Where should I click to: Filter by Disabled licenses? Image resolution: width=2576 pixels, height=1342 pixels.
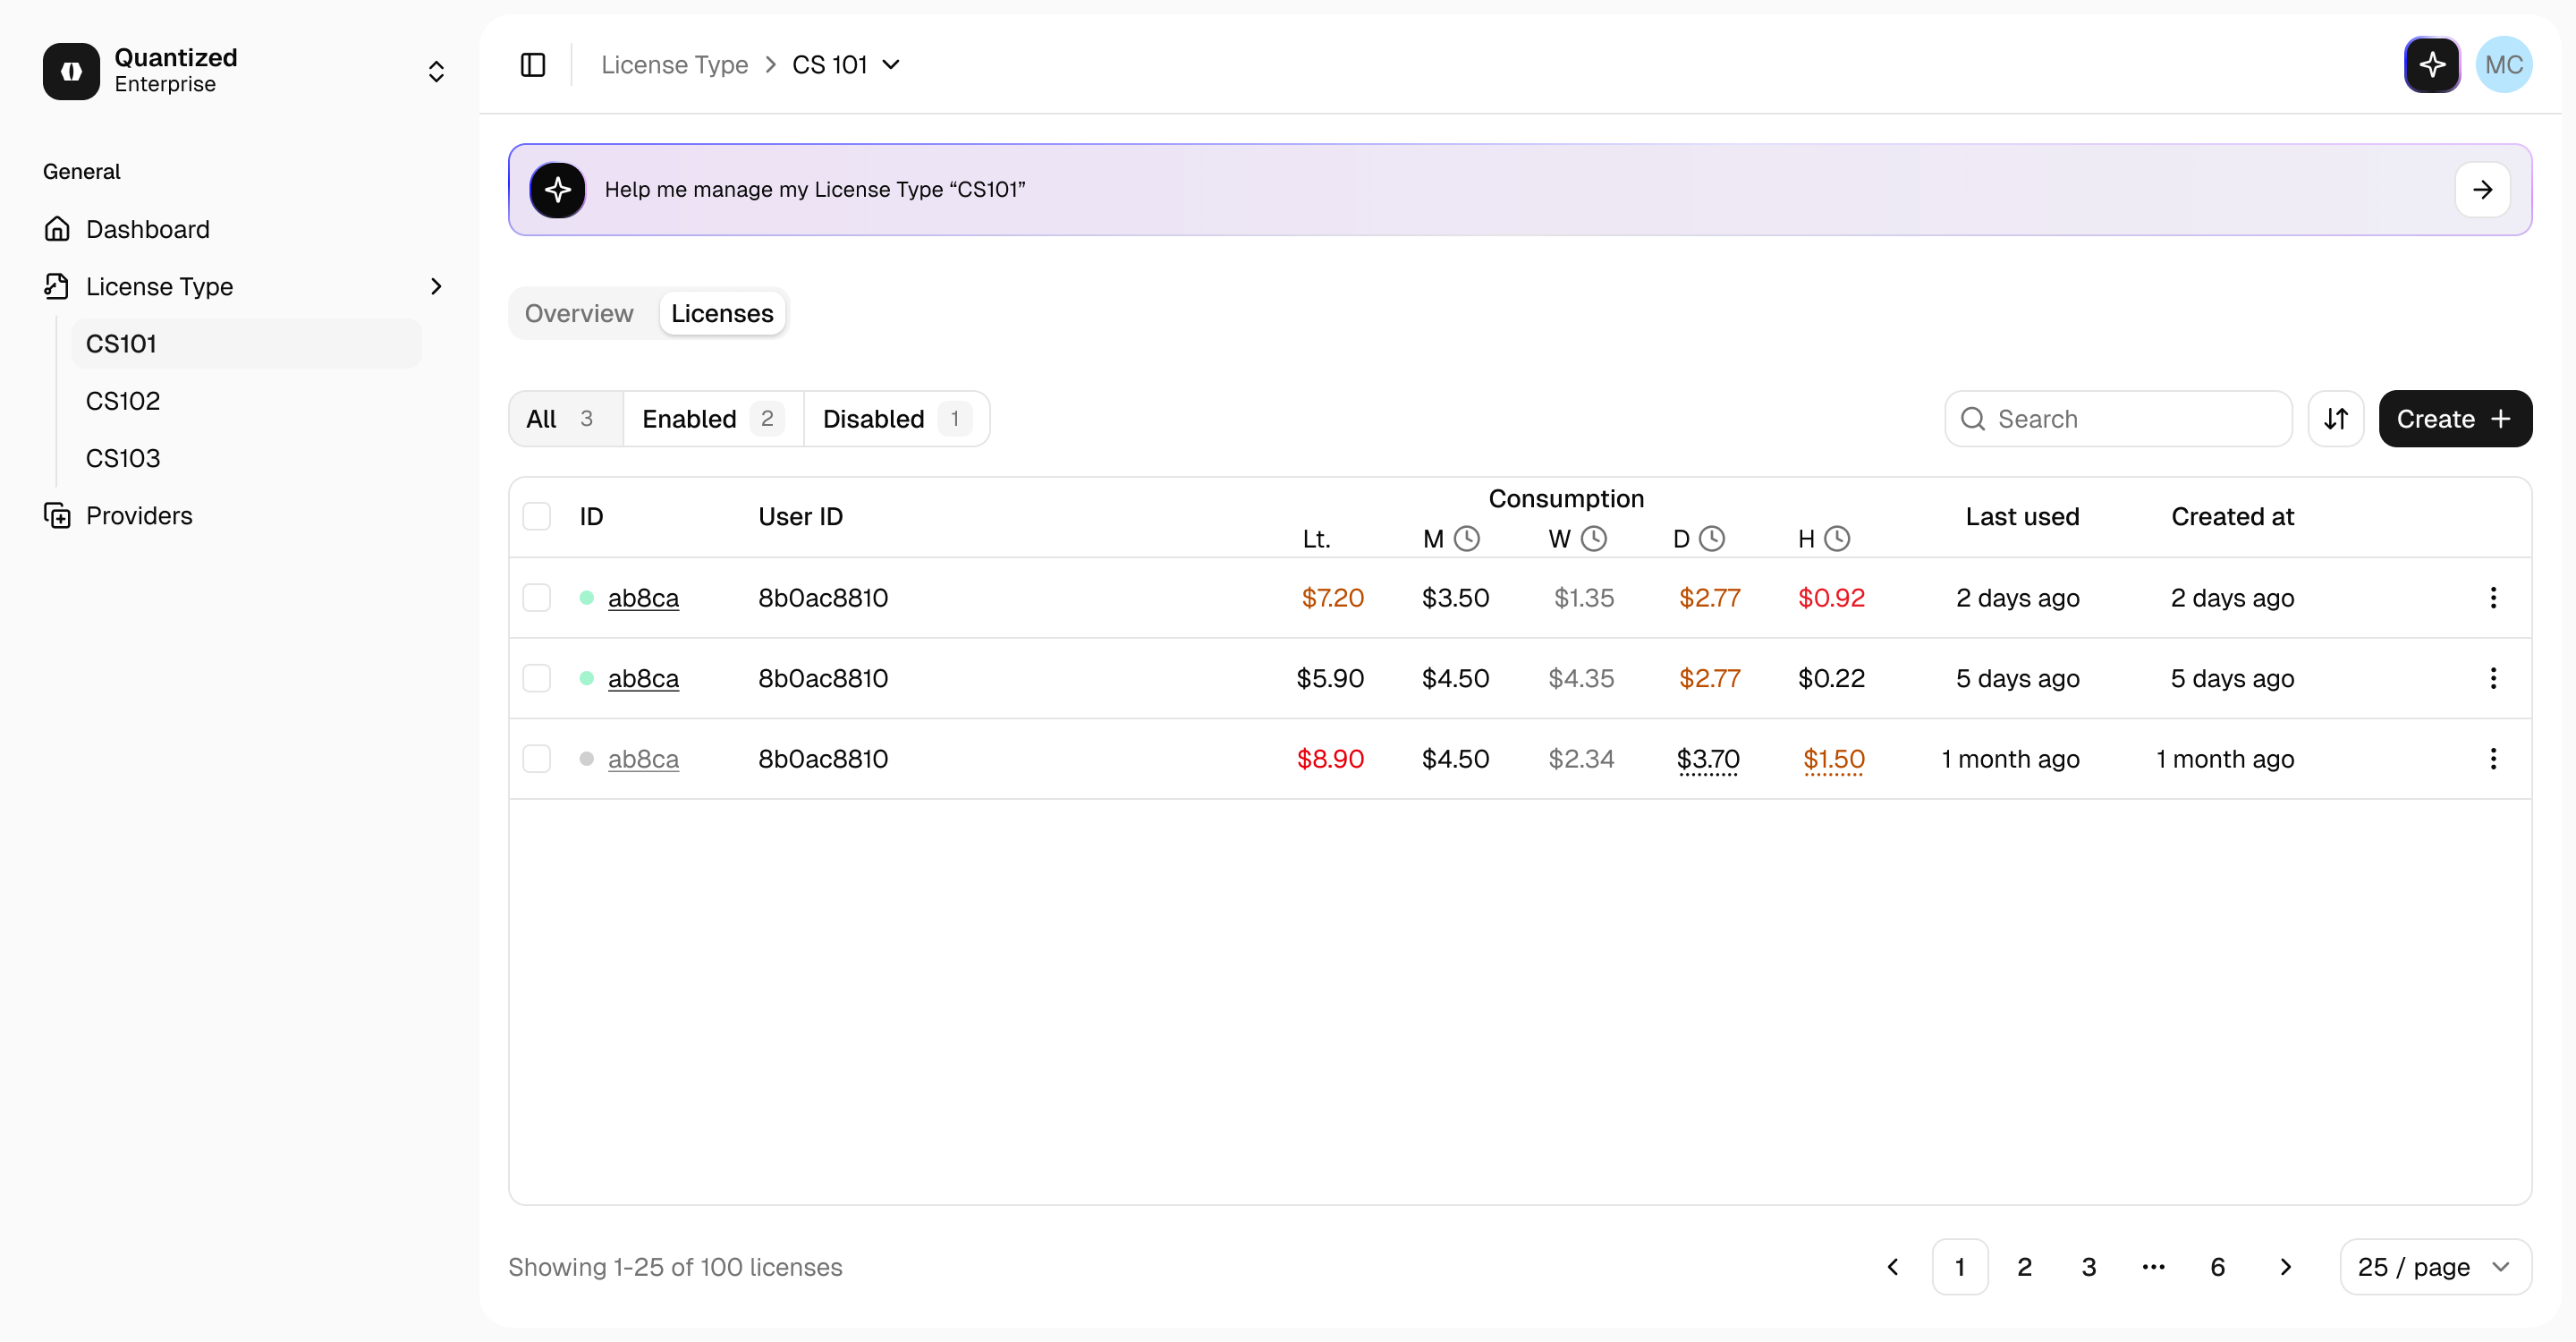pyautogui.click(x=897, y=419)
